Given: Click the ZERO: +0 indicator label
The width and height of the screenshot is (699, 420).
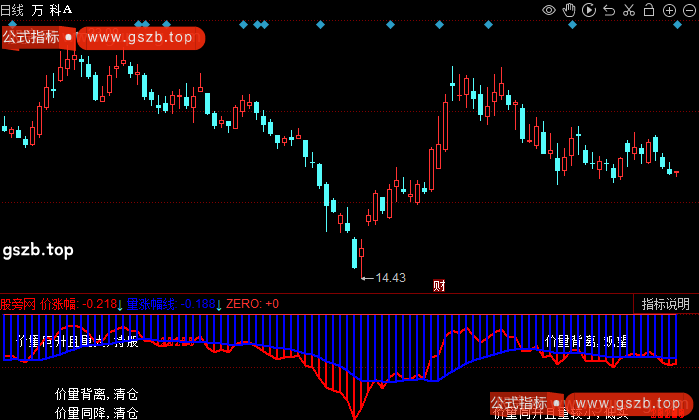Looking at the screenshot, I should (x=253, y=304).
